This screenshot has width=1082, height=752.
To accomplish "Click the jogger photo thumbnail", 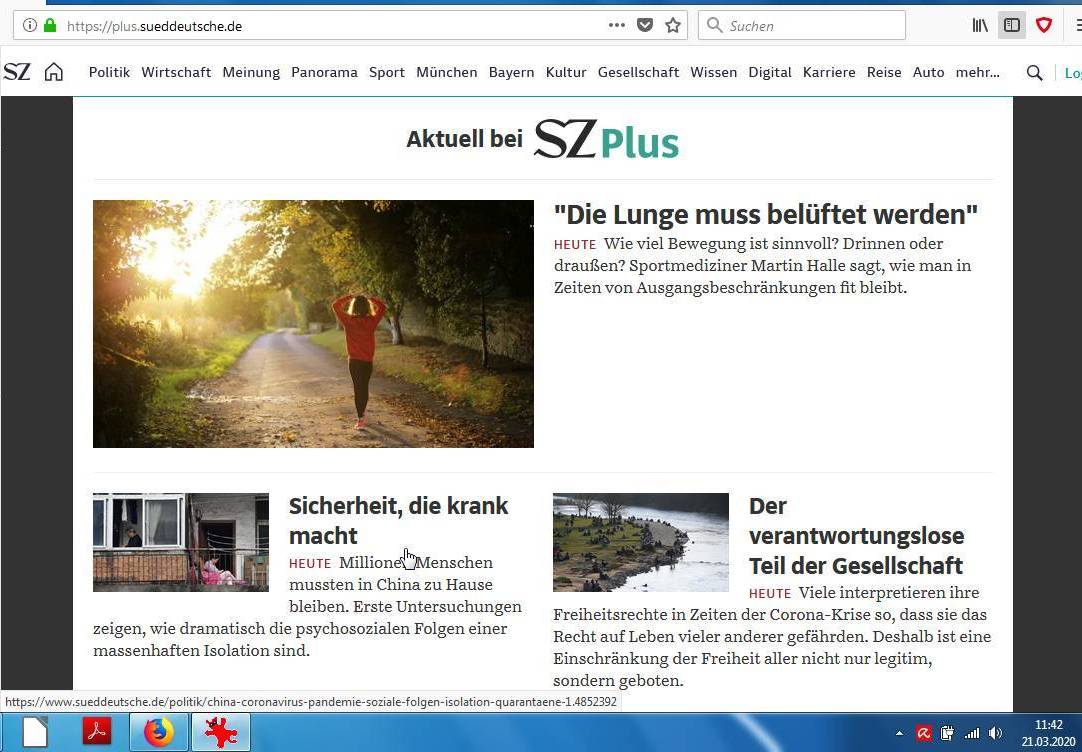I will tap(313, 323).
